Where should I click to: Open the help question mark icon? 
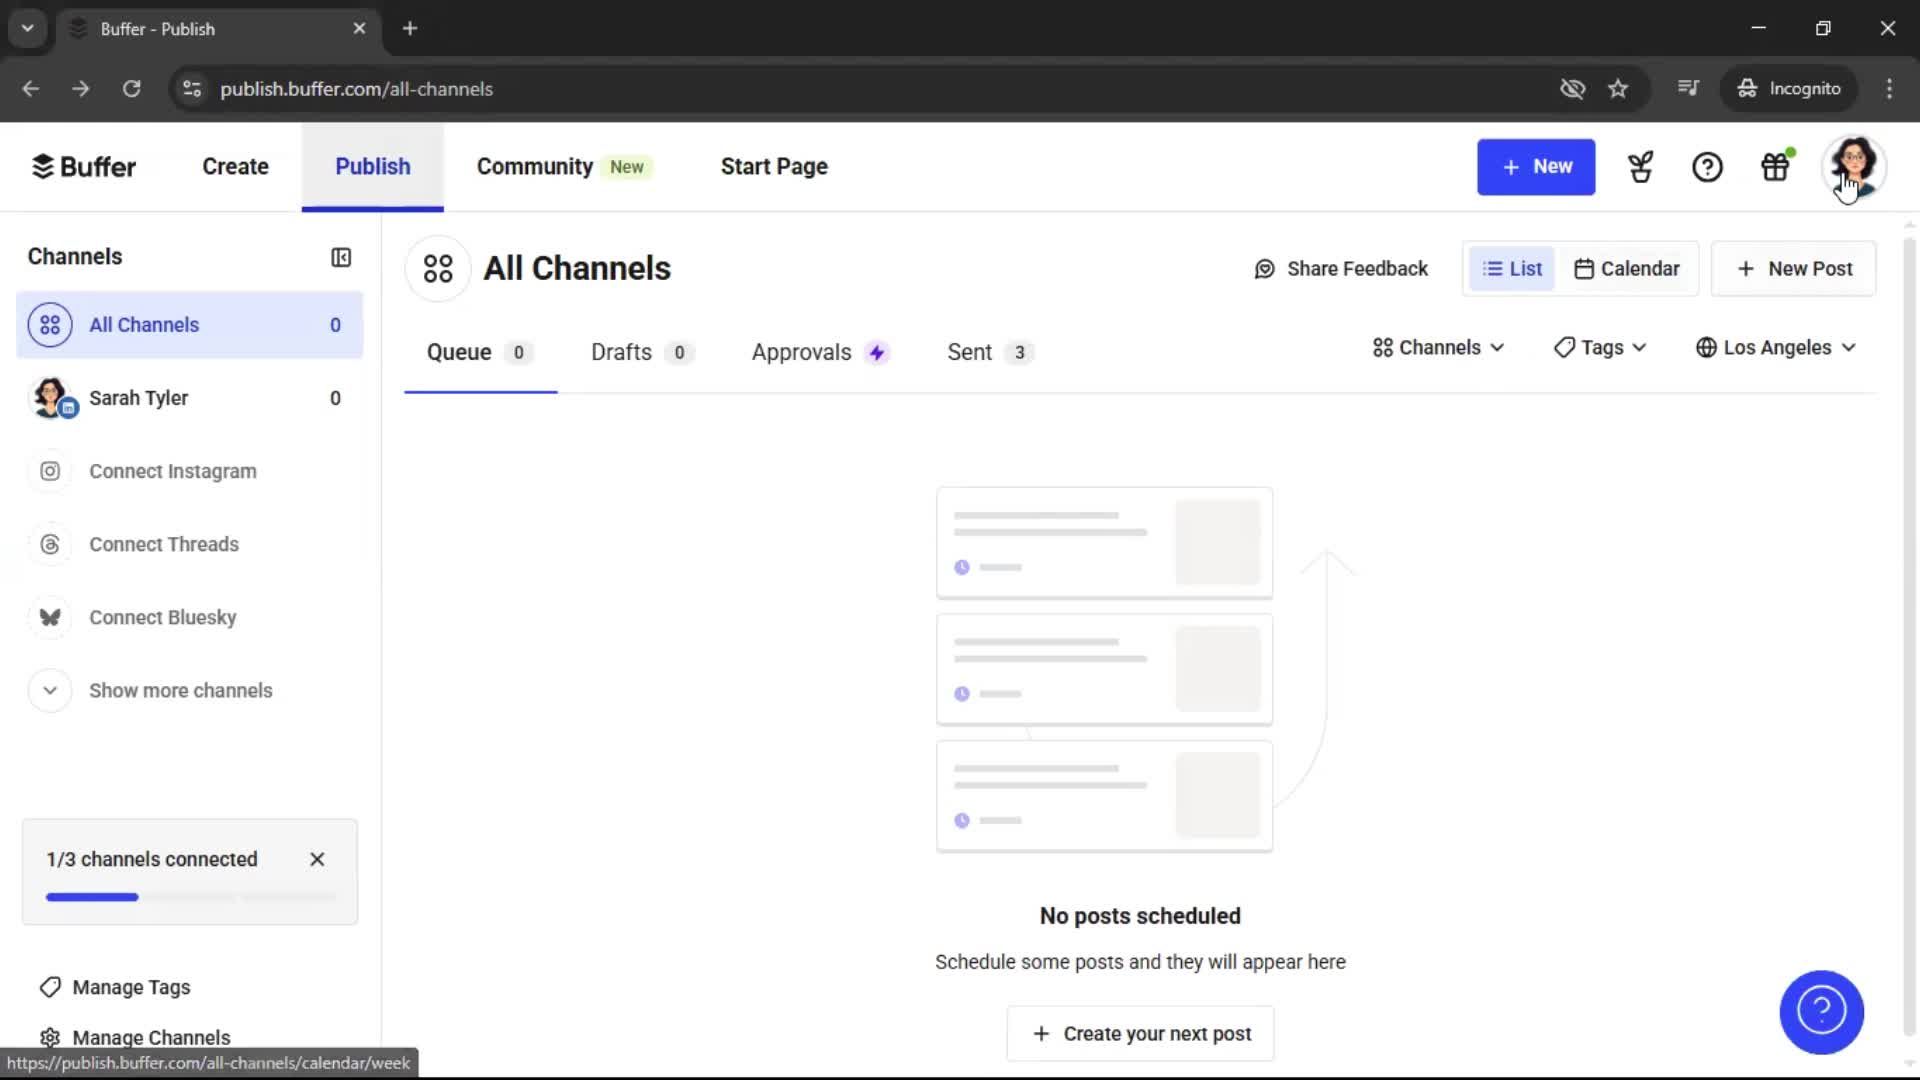(x=1708, y=167)
